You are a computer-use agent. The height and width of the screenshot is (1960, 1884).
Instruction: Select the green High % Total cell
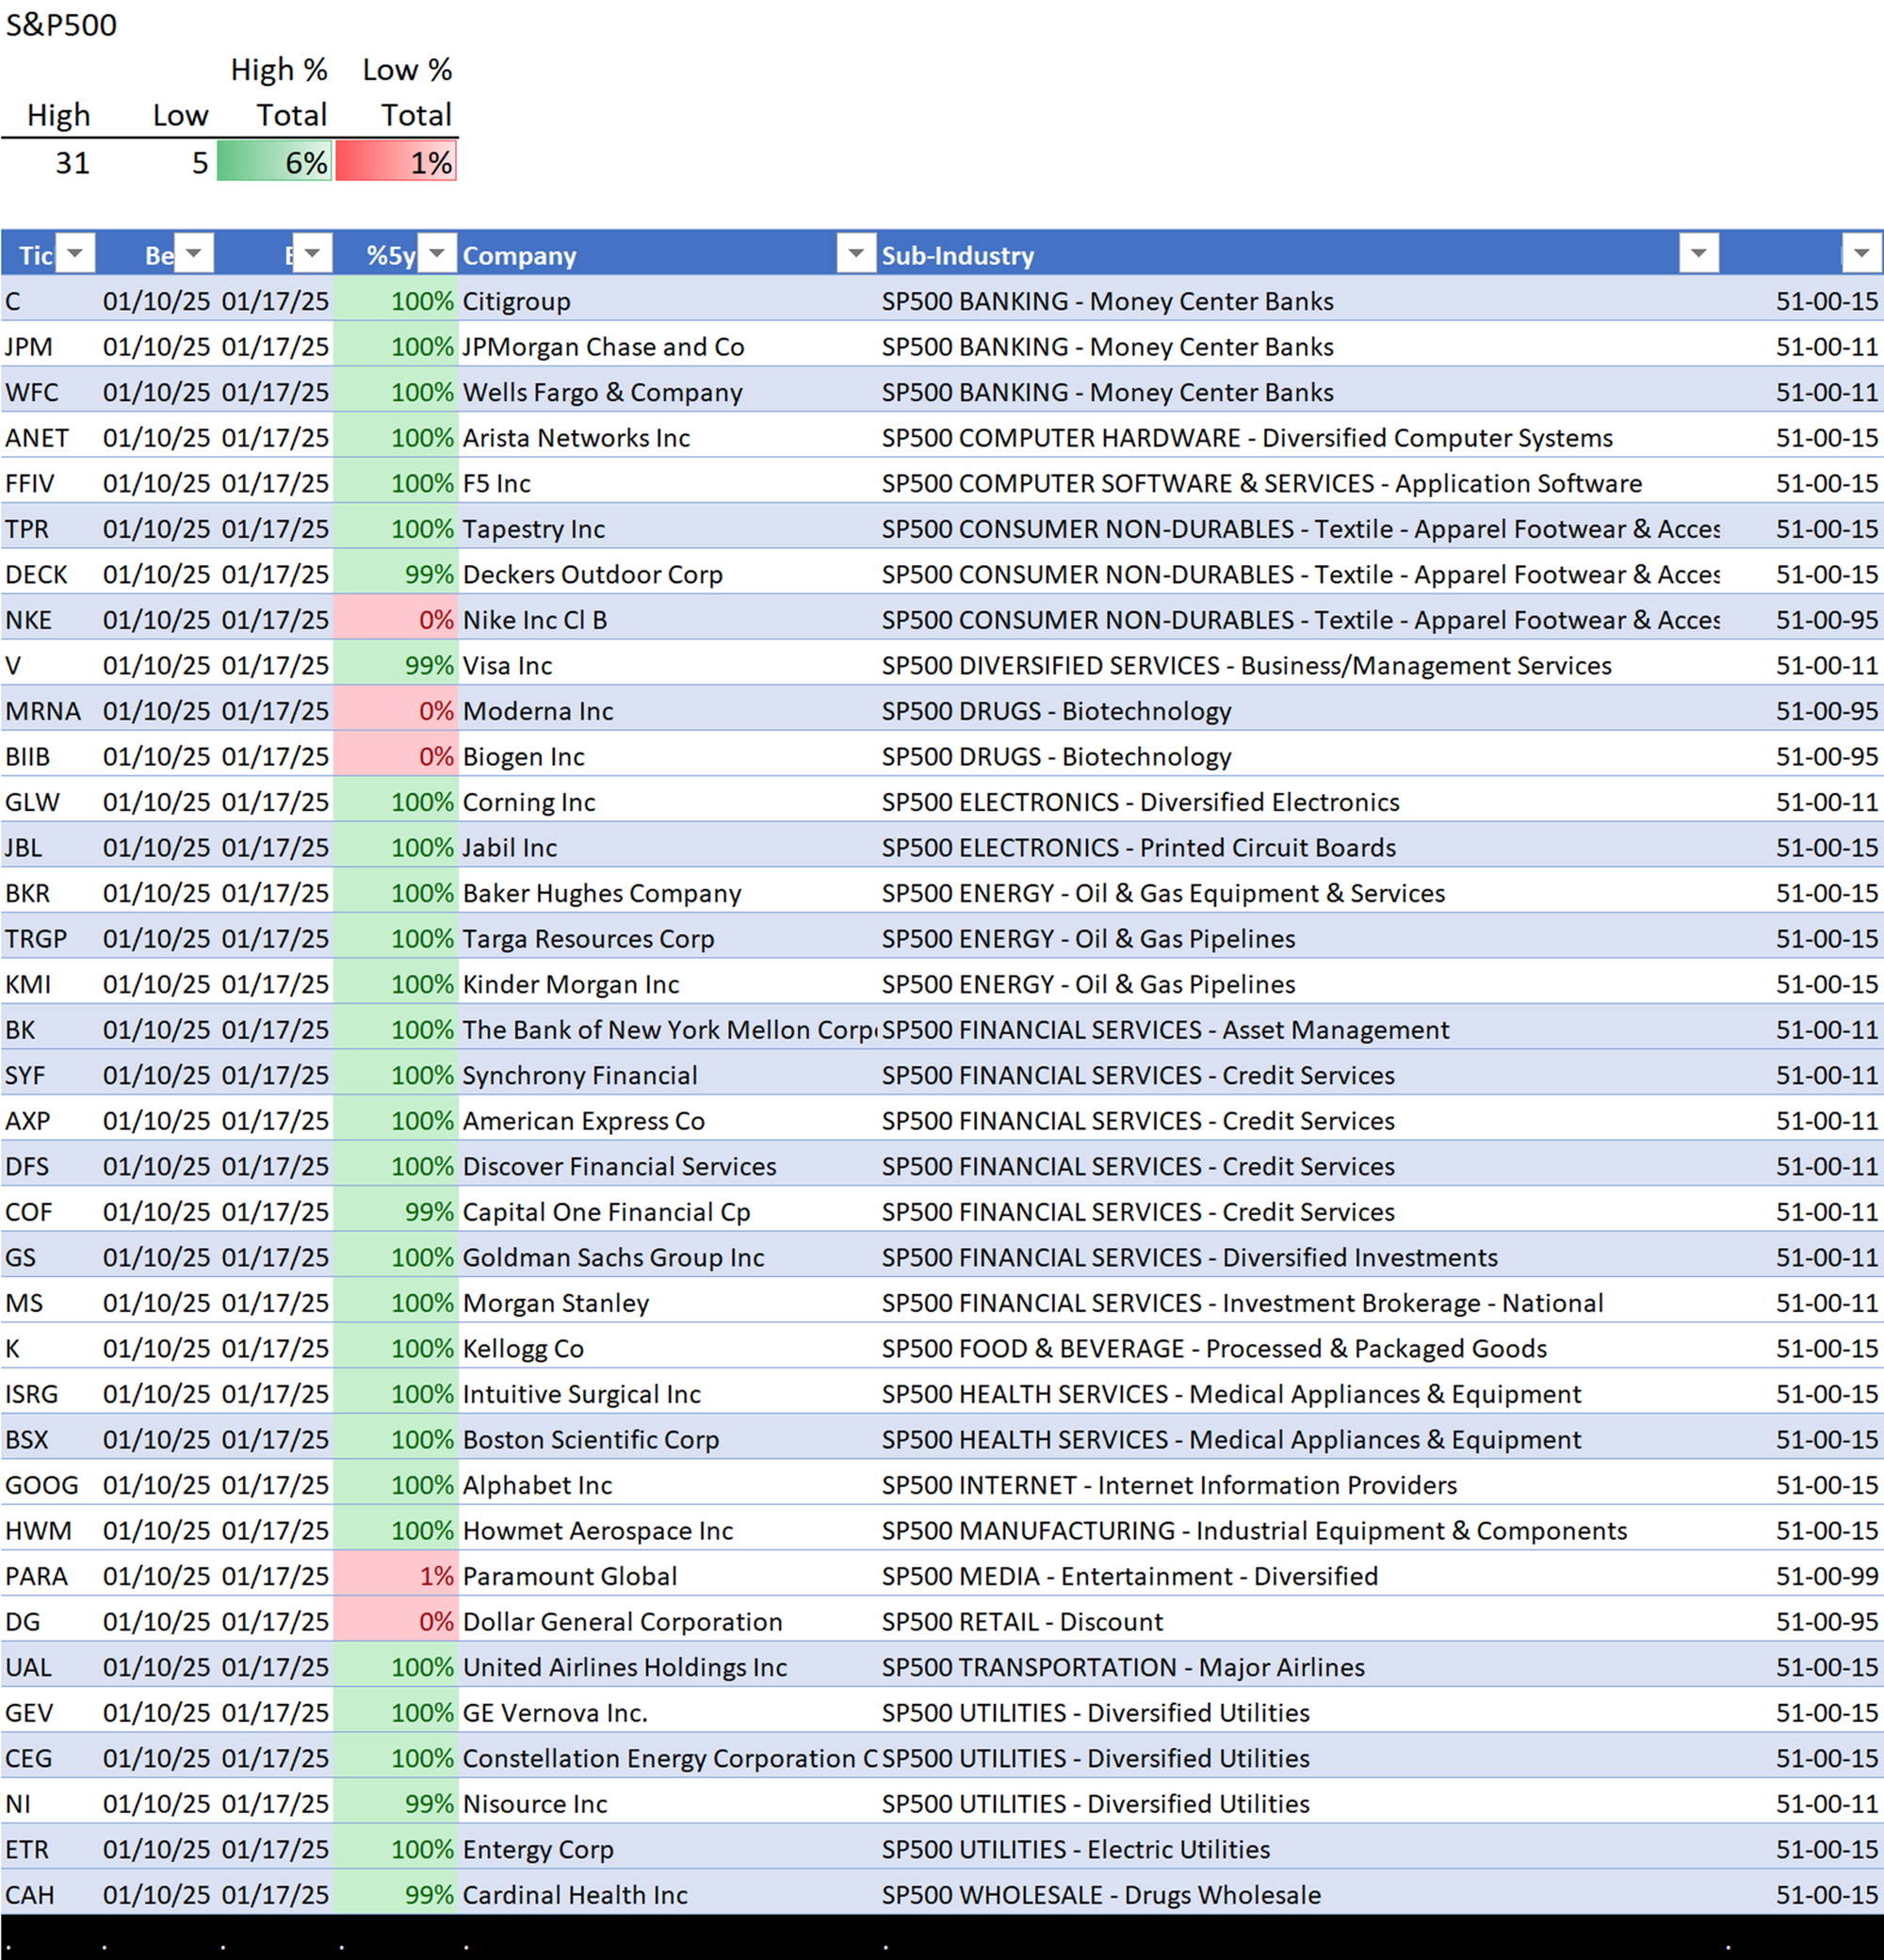(x=275, y=162)
